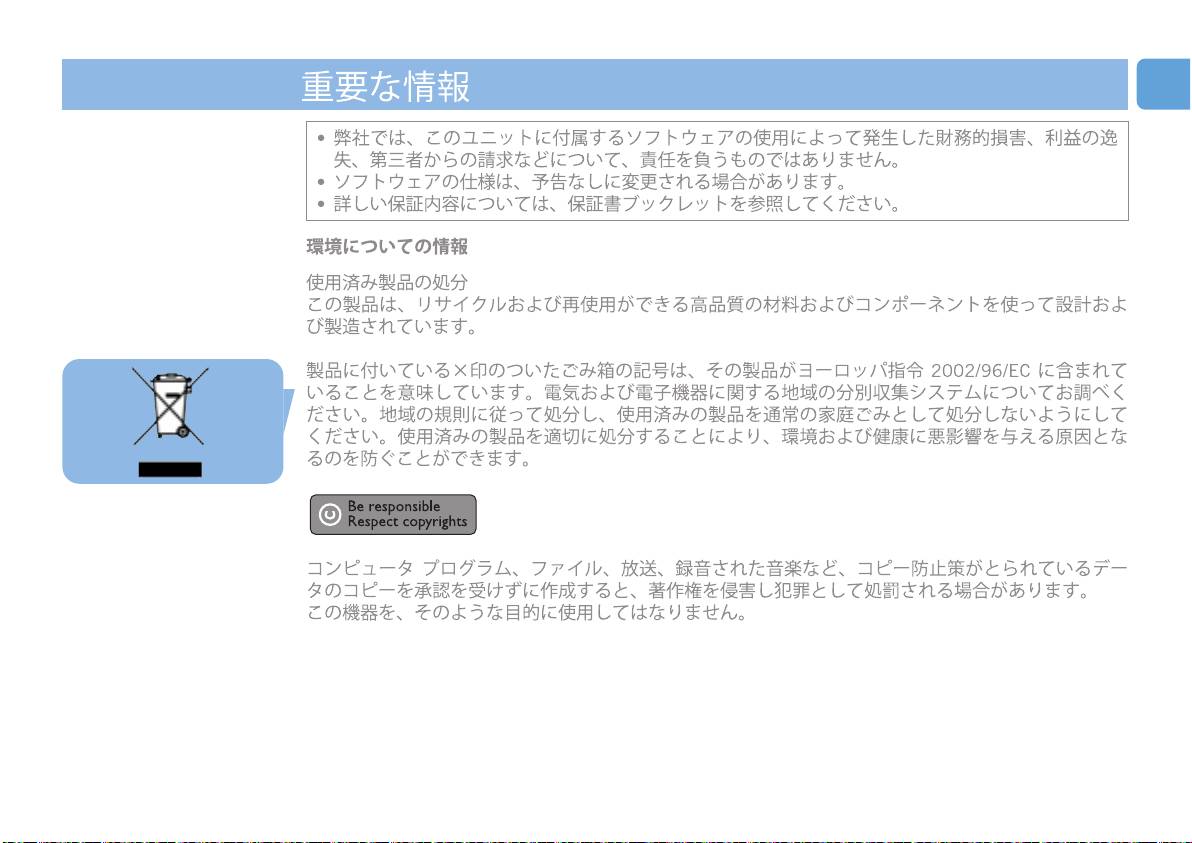Click the paragraph starting with この製品は、リサイクル
The width and height of the screenshot is (1192, 843).
[716, 315]
